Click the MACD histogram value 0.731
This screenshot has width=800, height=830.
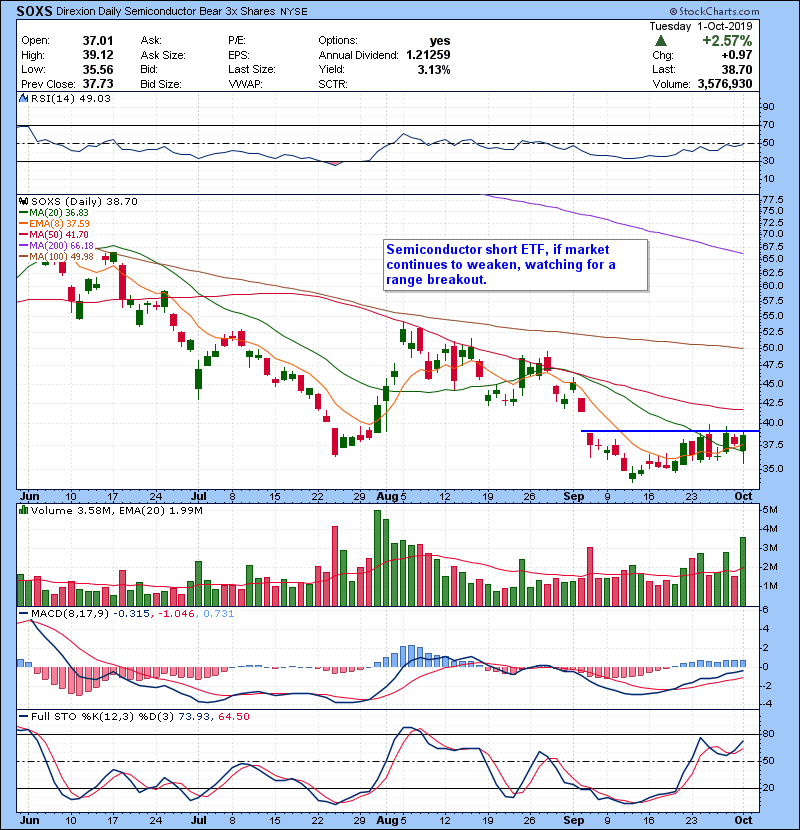[x=218, y=614]
